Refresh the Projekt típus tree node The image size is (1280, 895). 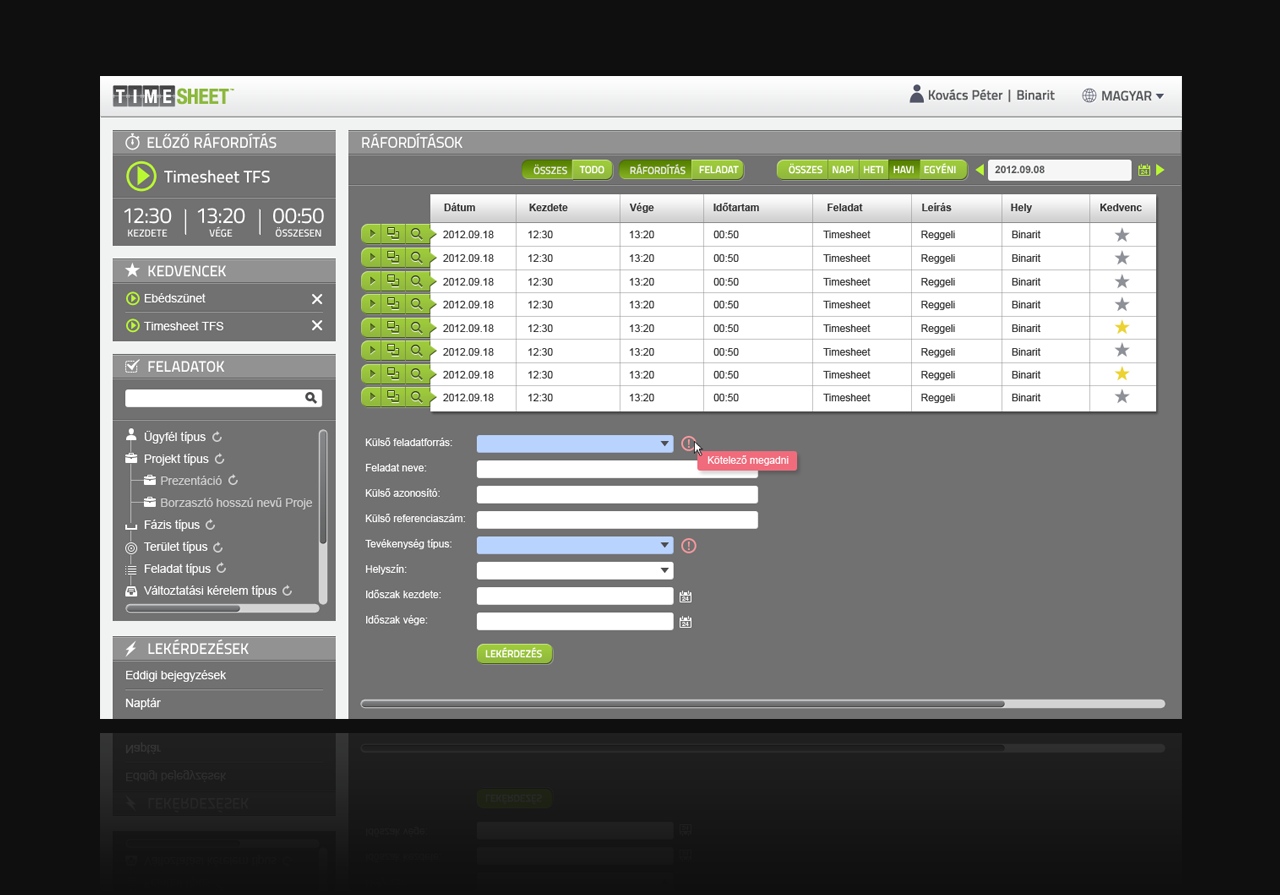(220, 459)
